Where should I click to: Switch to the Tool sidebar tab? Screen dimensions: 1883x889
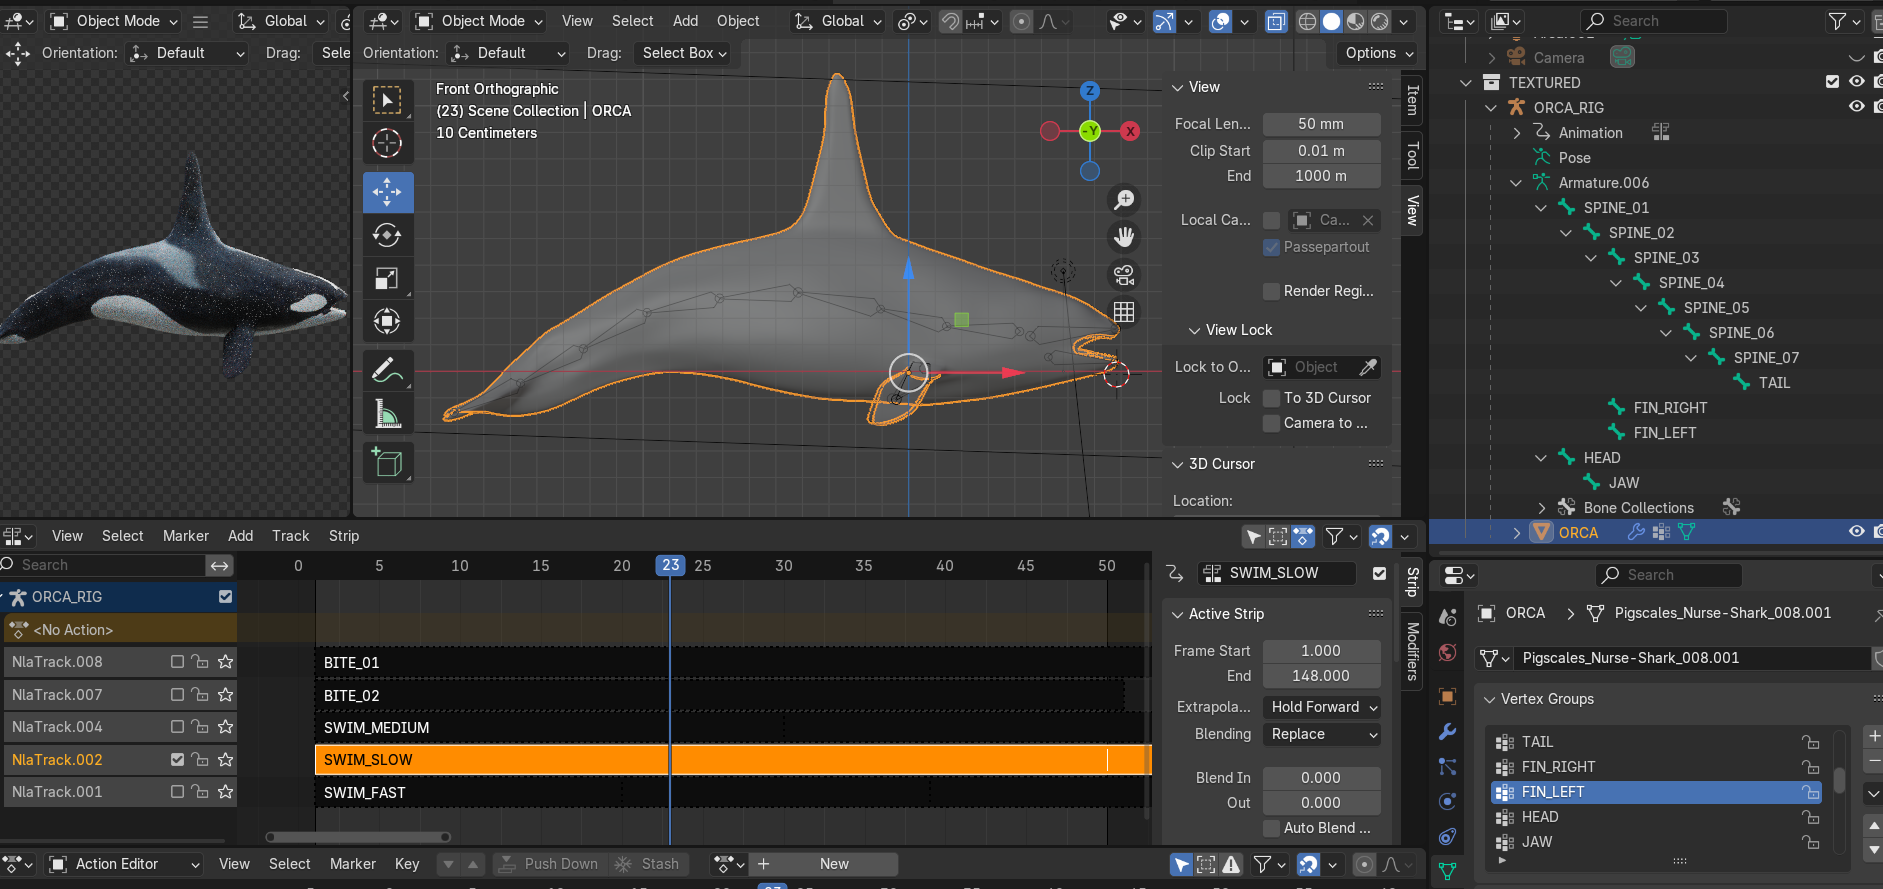click(1412, 155)
